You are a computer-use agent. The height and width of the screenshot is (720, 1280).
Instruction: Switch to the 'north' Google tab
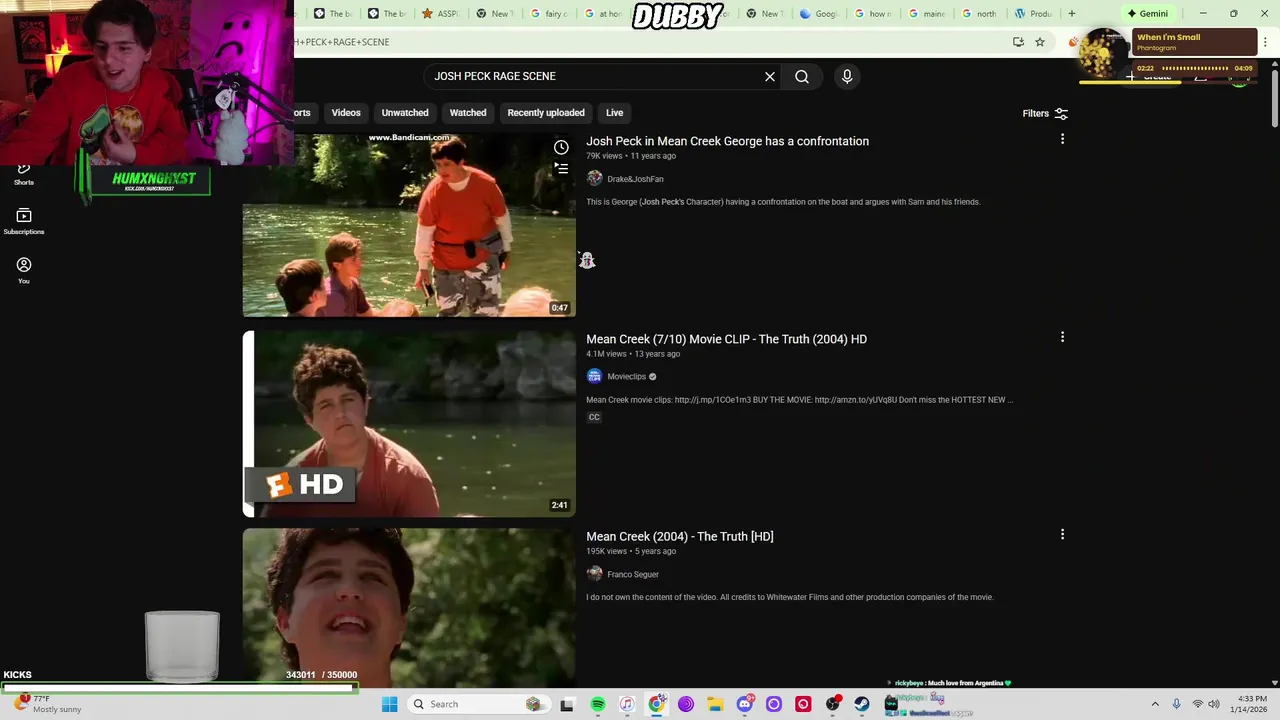[979, 14]
